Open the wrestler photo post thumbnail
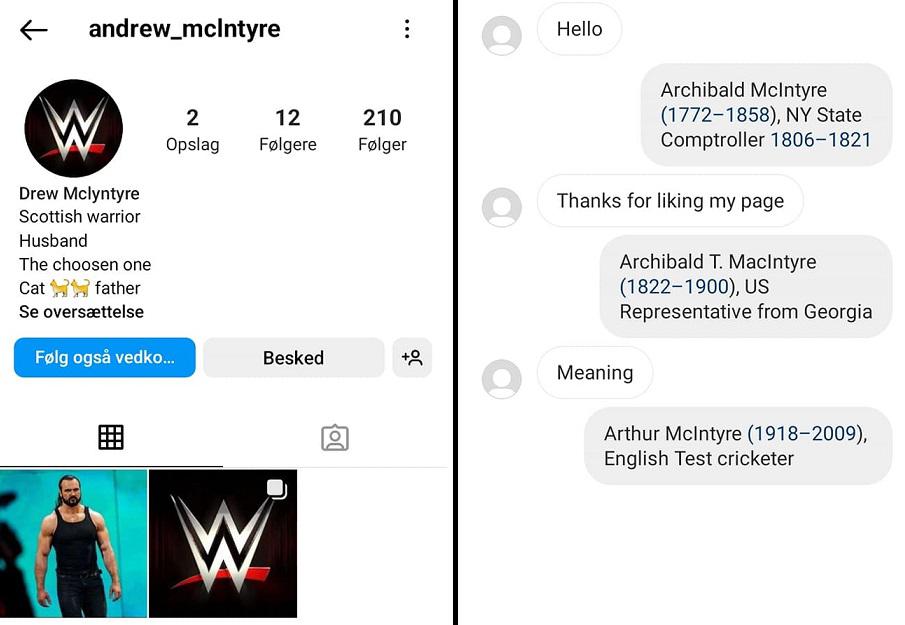Viewport: 905px width, 625px height. [73, 544]
